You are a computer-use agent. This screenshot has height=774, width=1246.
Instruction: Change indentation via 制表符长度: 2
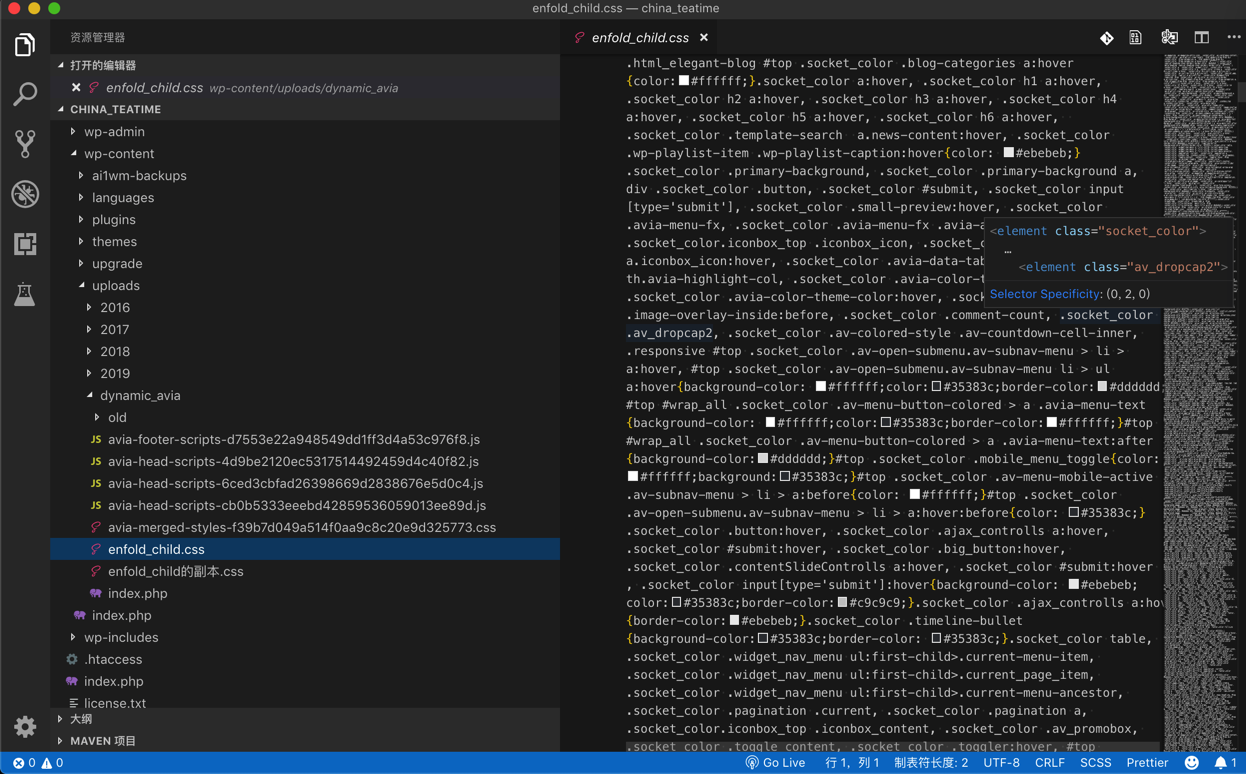click(931, 763)
